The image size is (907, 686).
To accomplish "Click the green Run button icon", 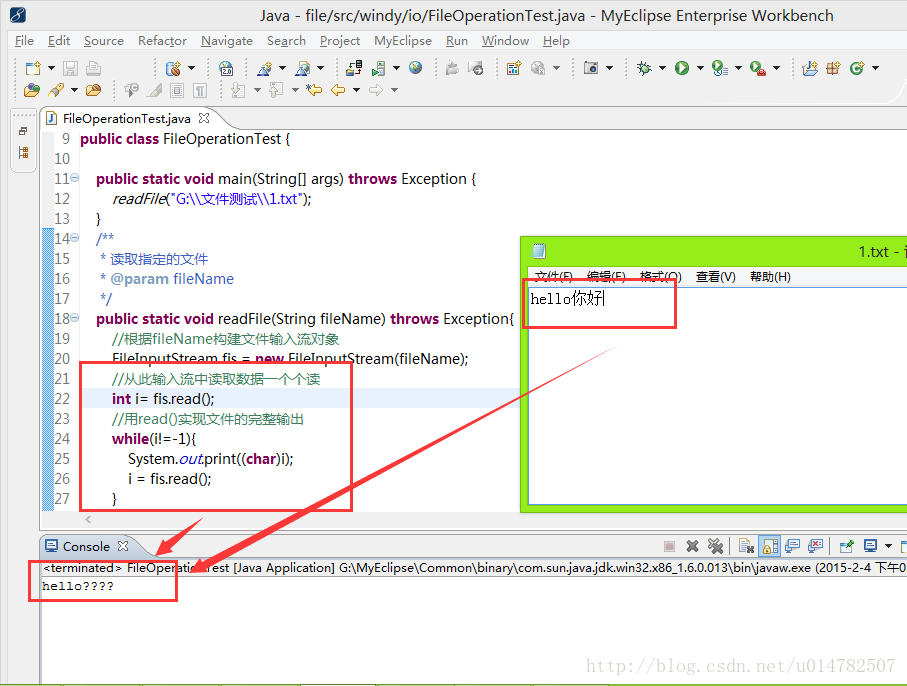I will click(682, 68).
